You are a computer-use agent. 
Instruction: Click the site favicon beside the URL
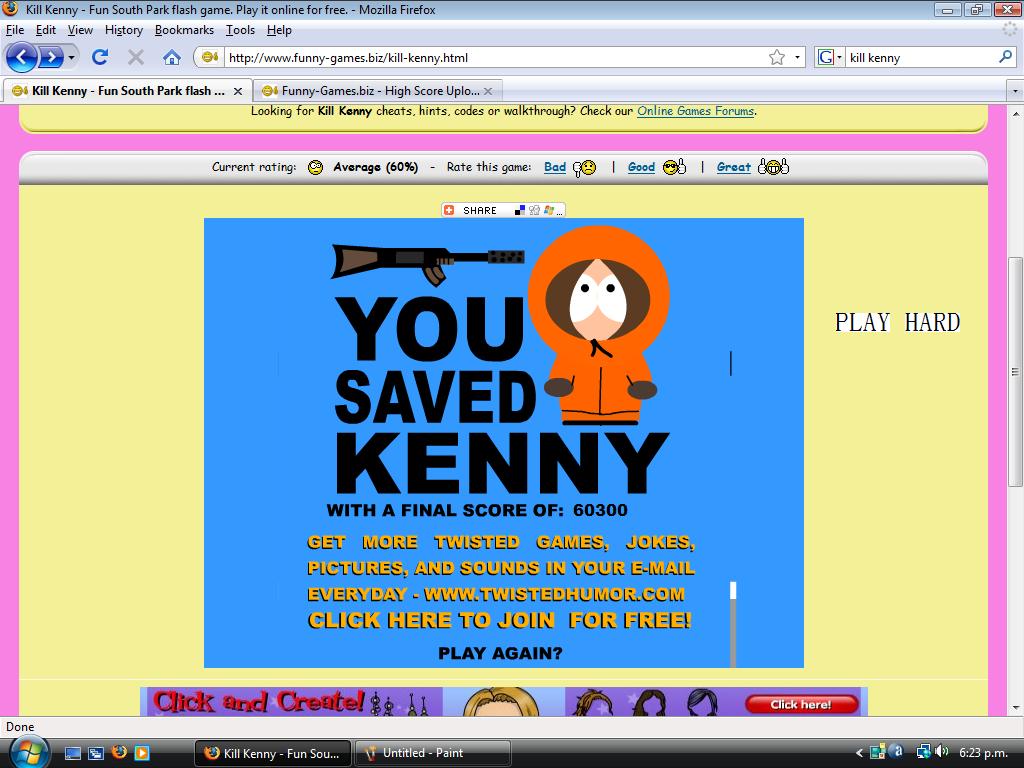210,57
